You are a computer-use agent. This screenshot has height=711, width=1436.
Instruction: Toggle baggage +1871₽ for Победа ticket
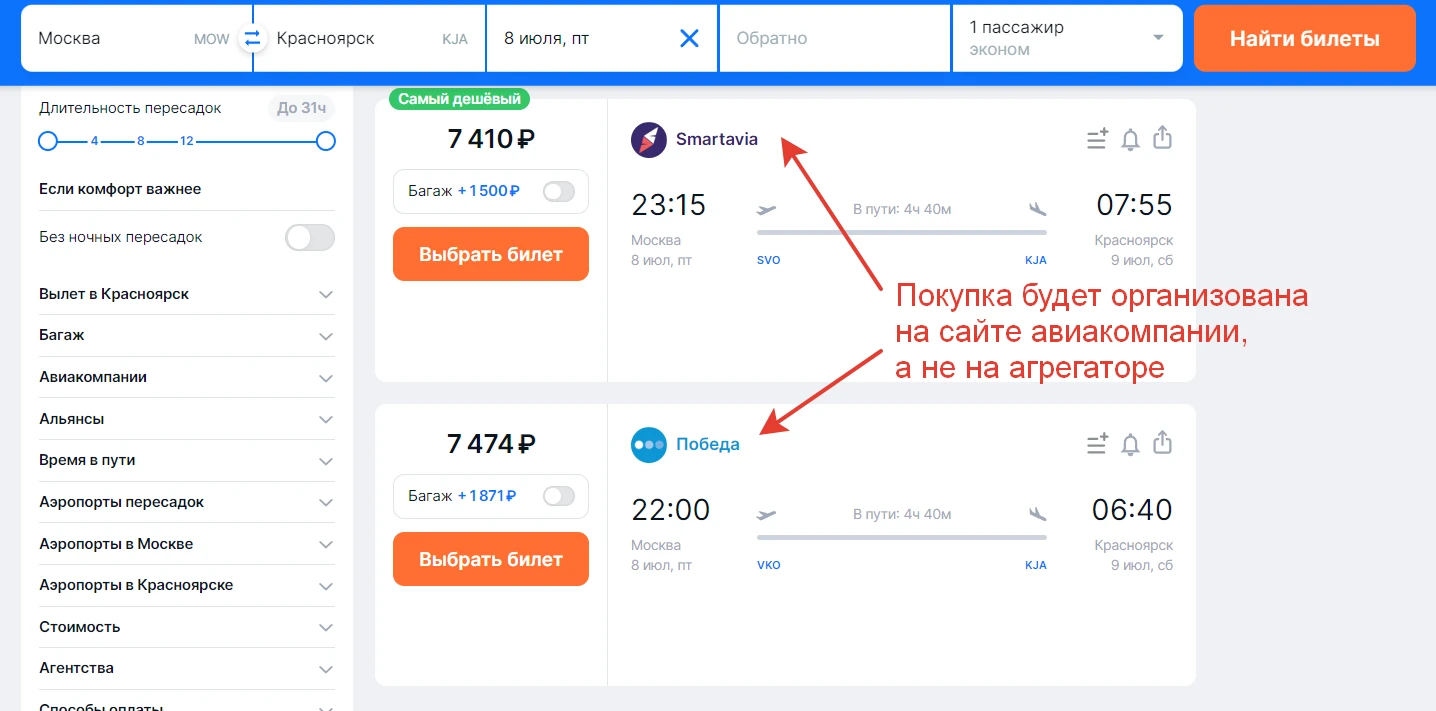click(x=558, y=495)
